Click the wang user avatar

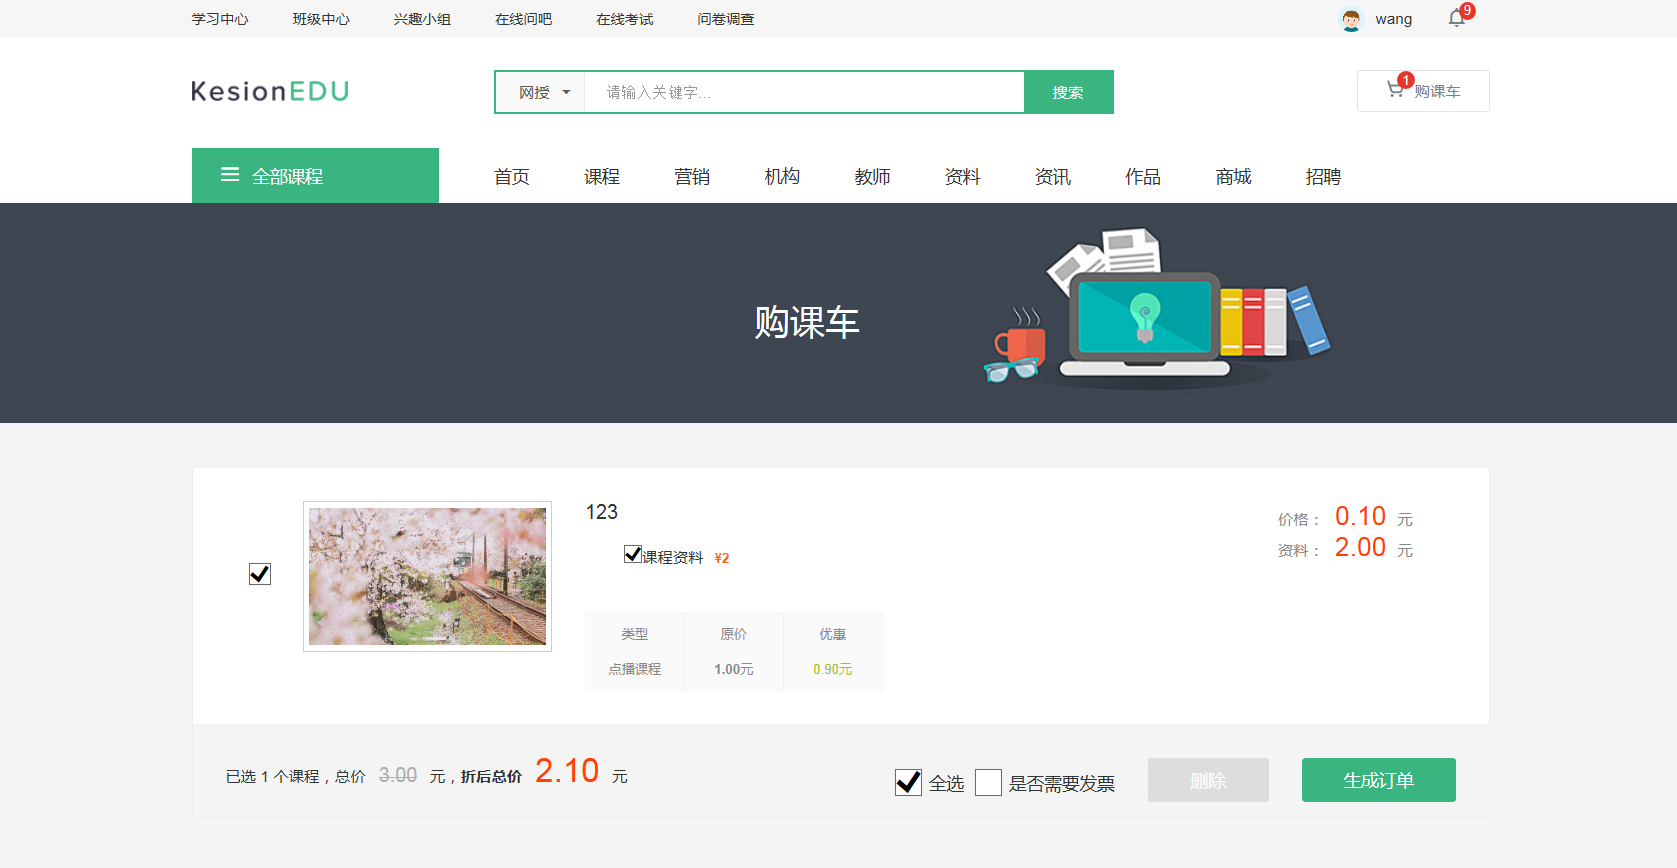click(1351, 19)
